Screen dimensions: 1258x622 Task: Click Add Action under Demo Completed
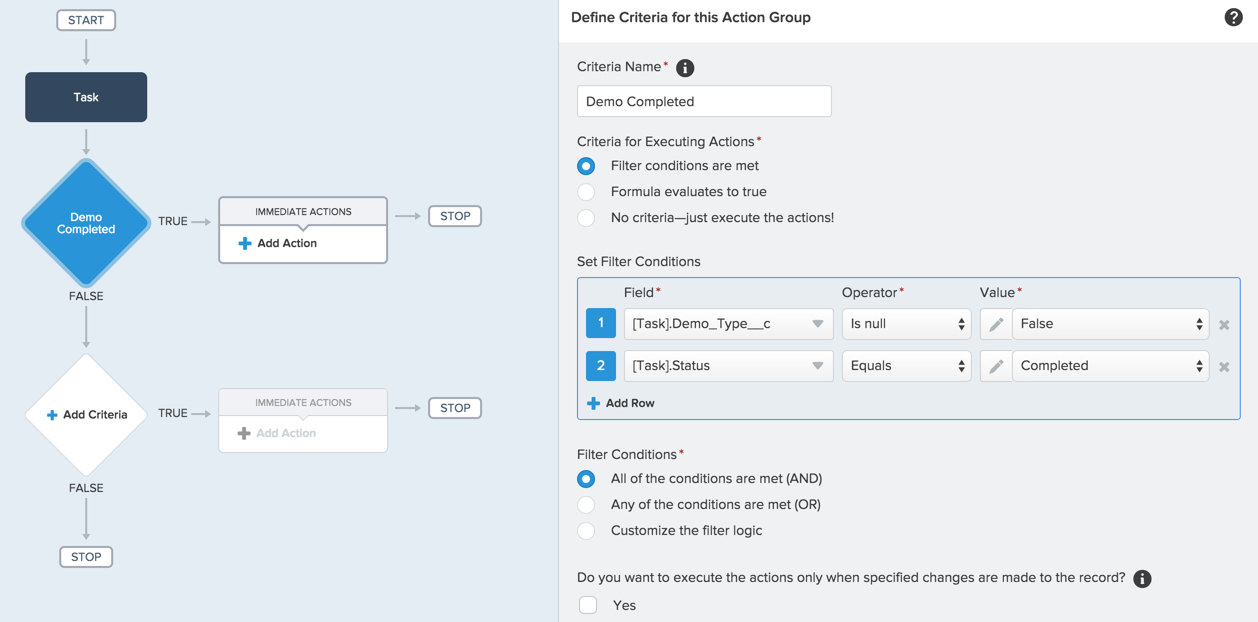278,243
